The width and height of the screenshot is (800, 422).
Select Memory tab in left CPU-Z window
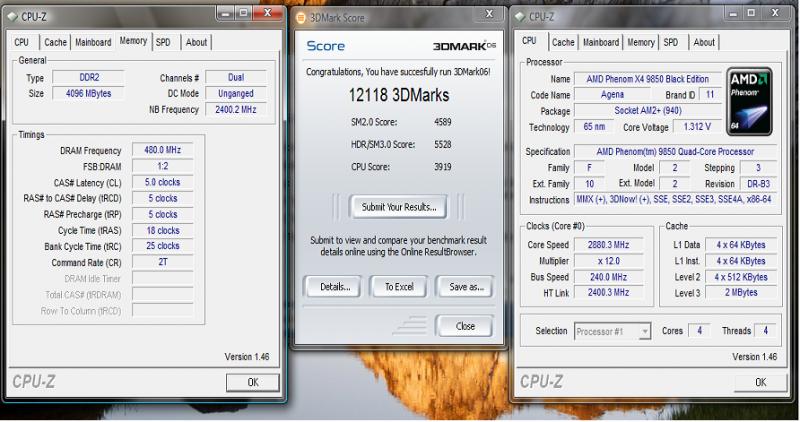pos(133,41)
